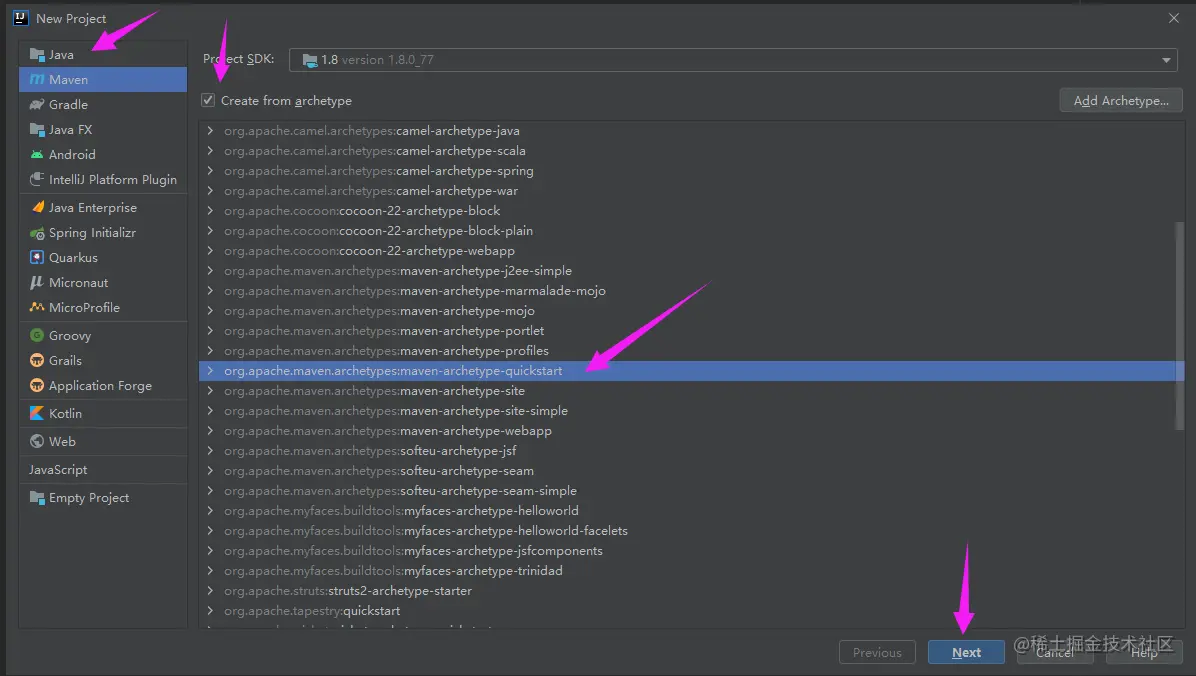
Task: Select cocoon-22-archetype-block-plain row
Action: [691, 230]
